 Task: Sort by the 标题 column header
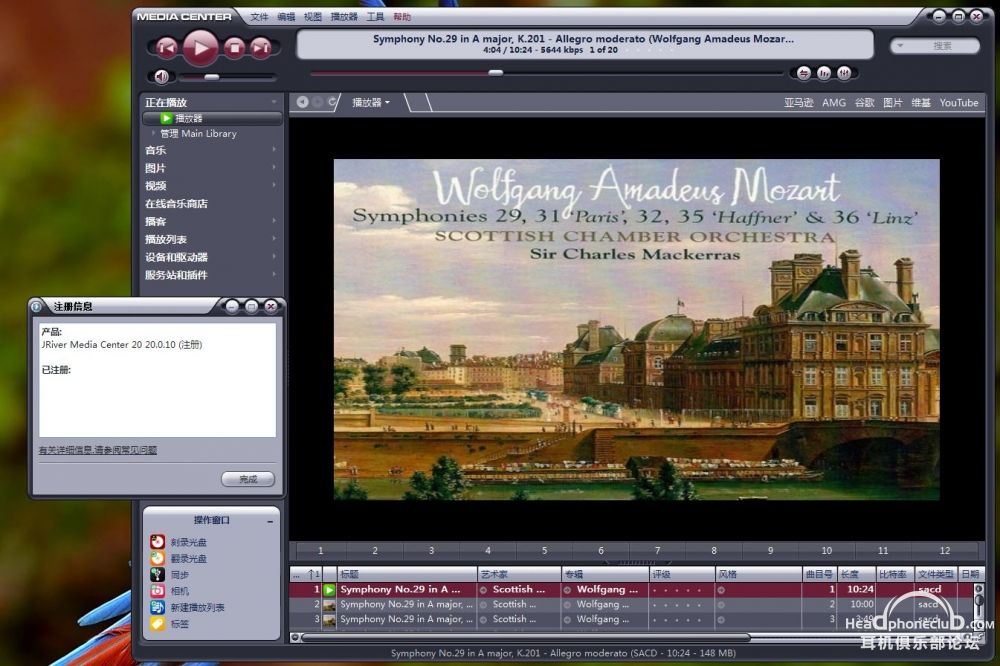point(407,574)
